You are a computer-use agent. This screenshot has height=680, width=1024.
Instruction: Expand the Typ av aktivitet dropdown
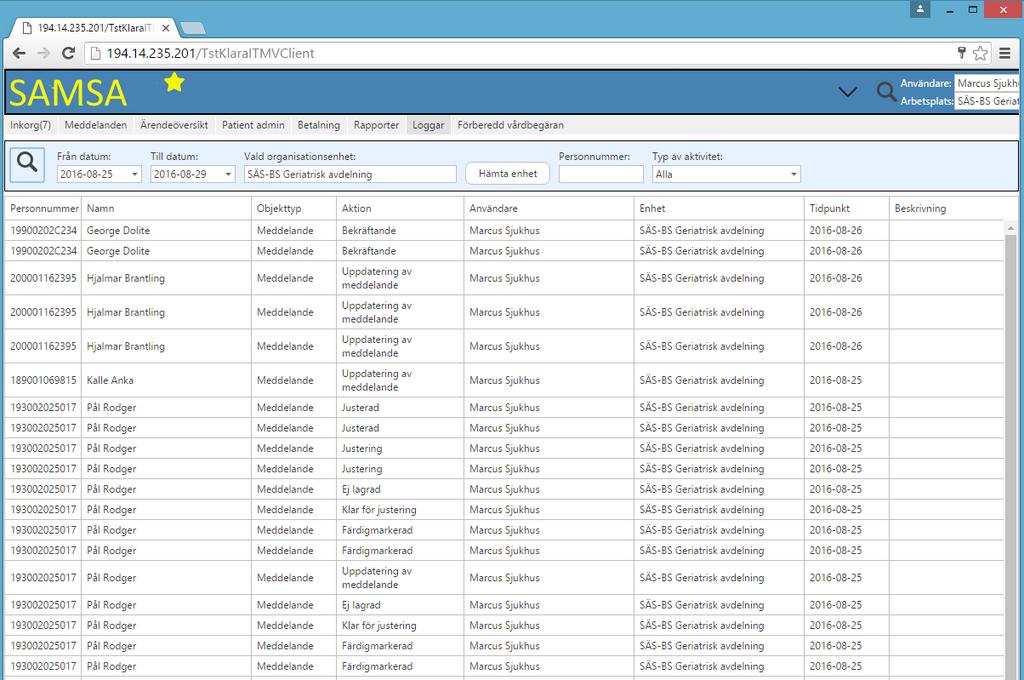pyautogui.click(x=793, y=174)
